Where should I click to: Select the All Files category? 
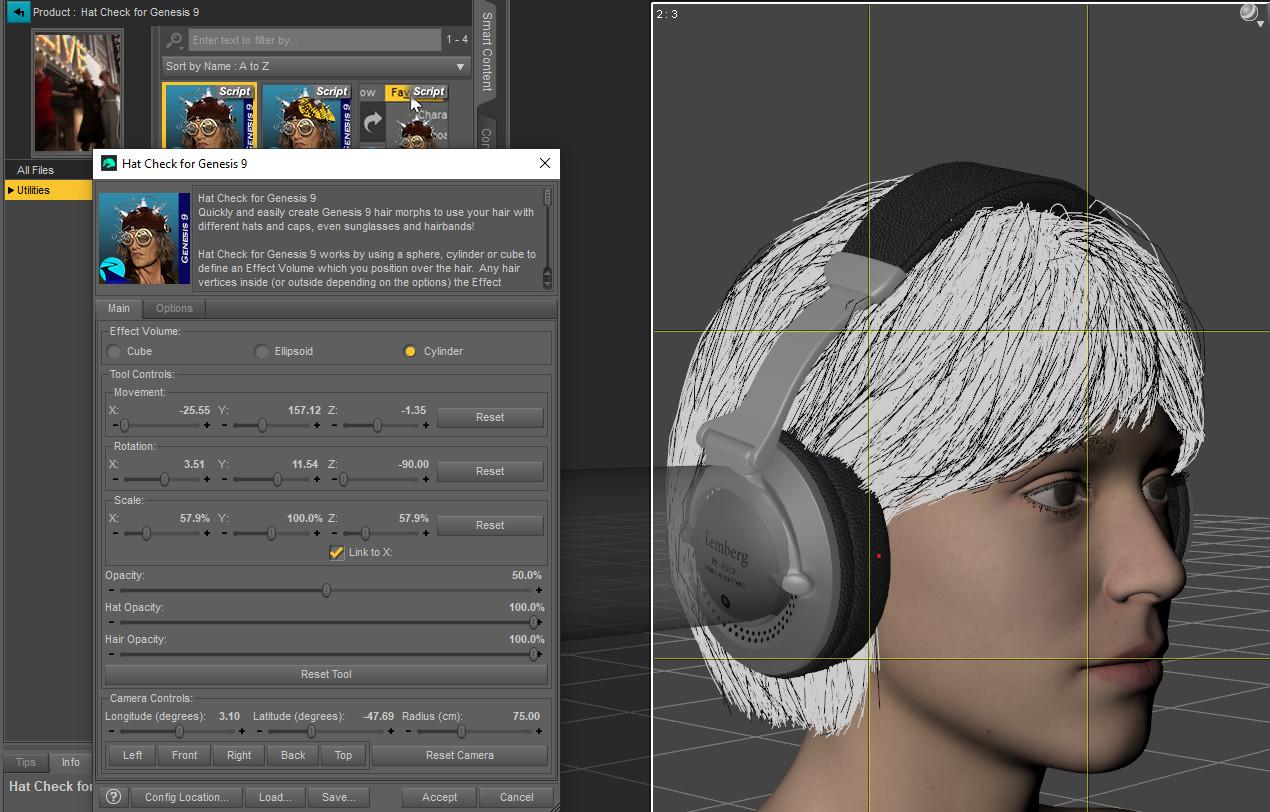(36, 170)
